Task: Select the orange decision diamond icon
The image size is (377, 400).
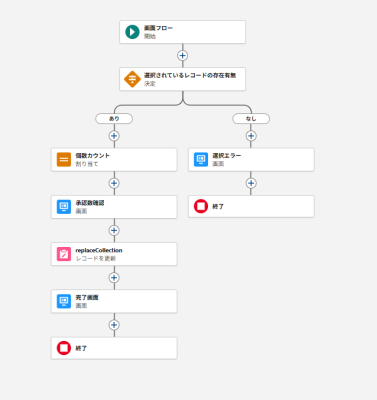Action: tap(132, 79)
